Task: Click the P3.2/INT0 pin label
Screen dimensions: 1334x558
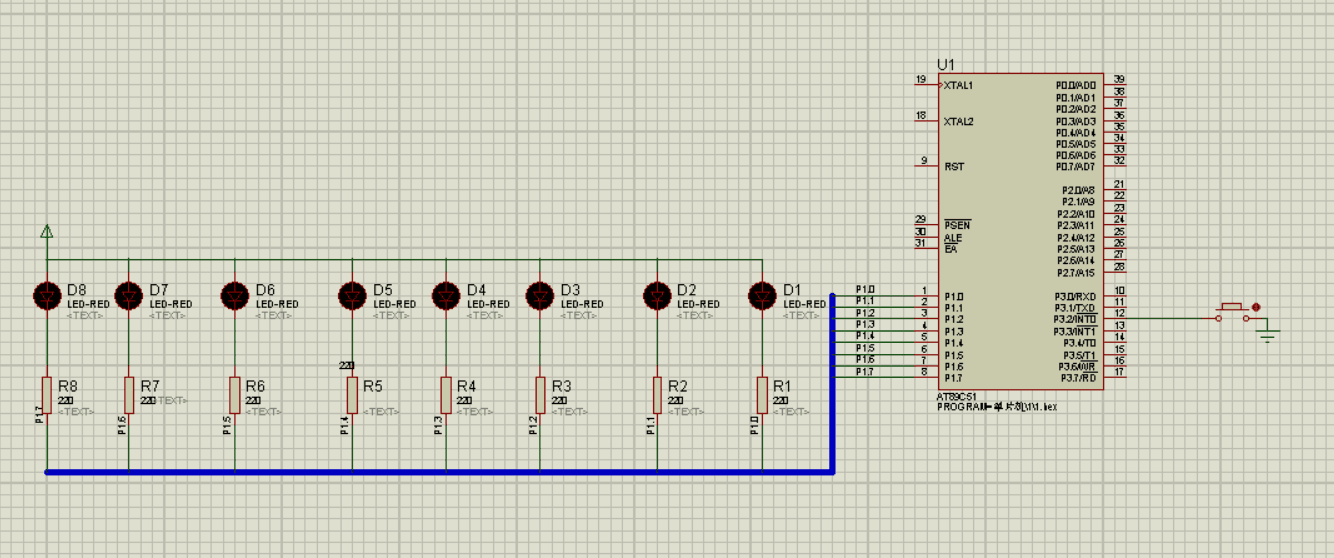Action: pyautogui.click(x=1075, y=320)
